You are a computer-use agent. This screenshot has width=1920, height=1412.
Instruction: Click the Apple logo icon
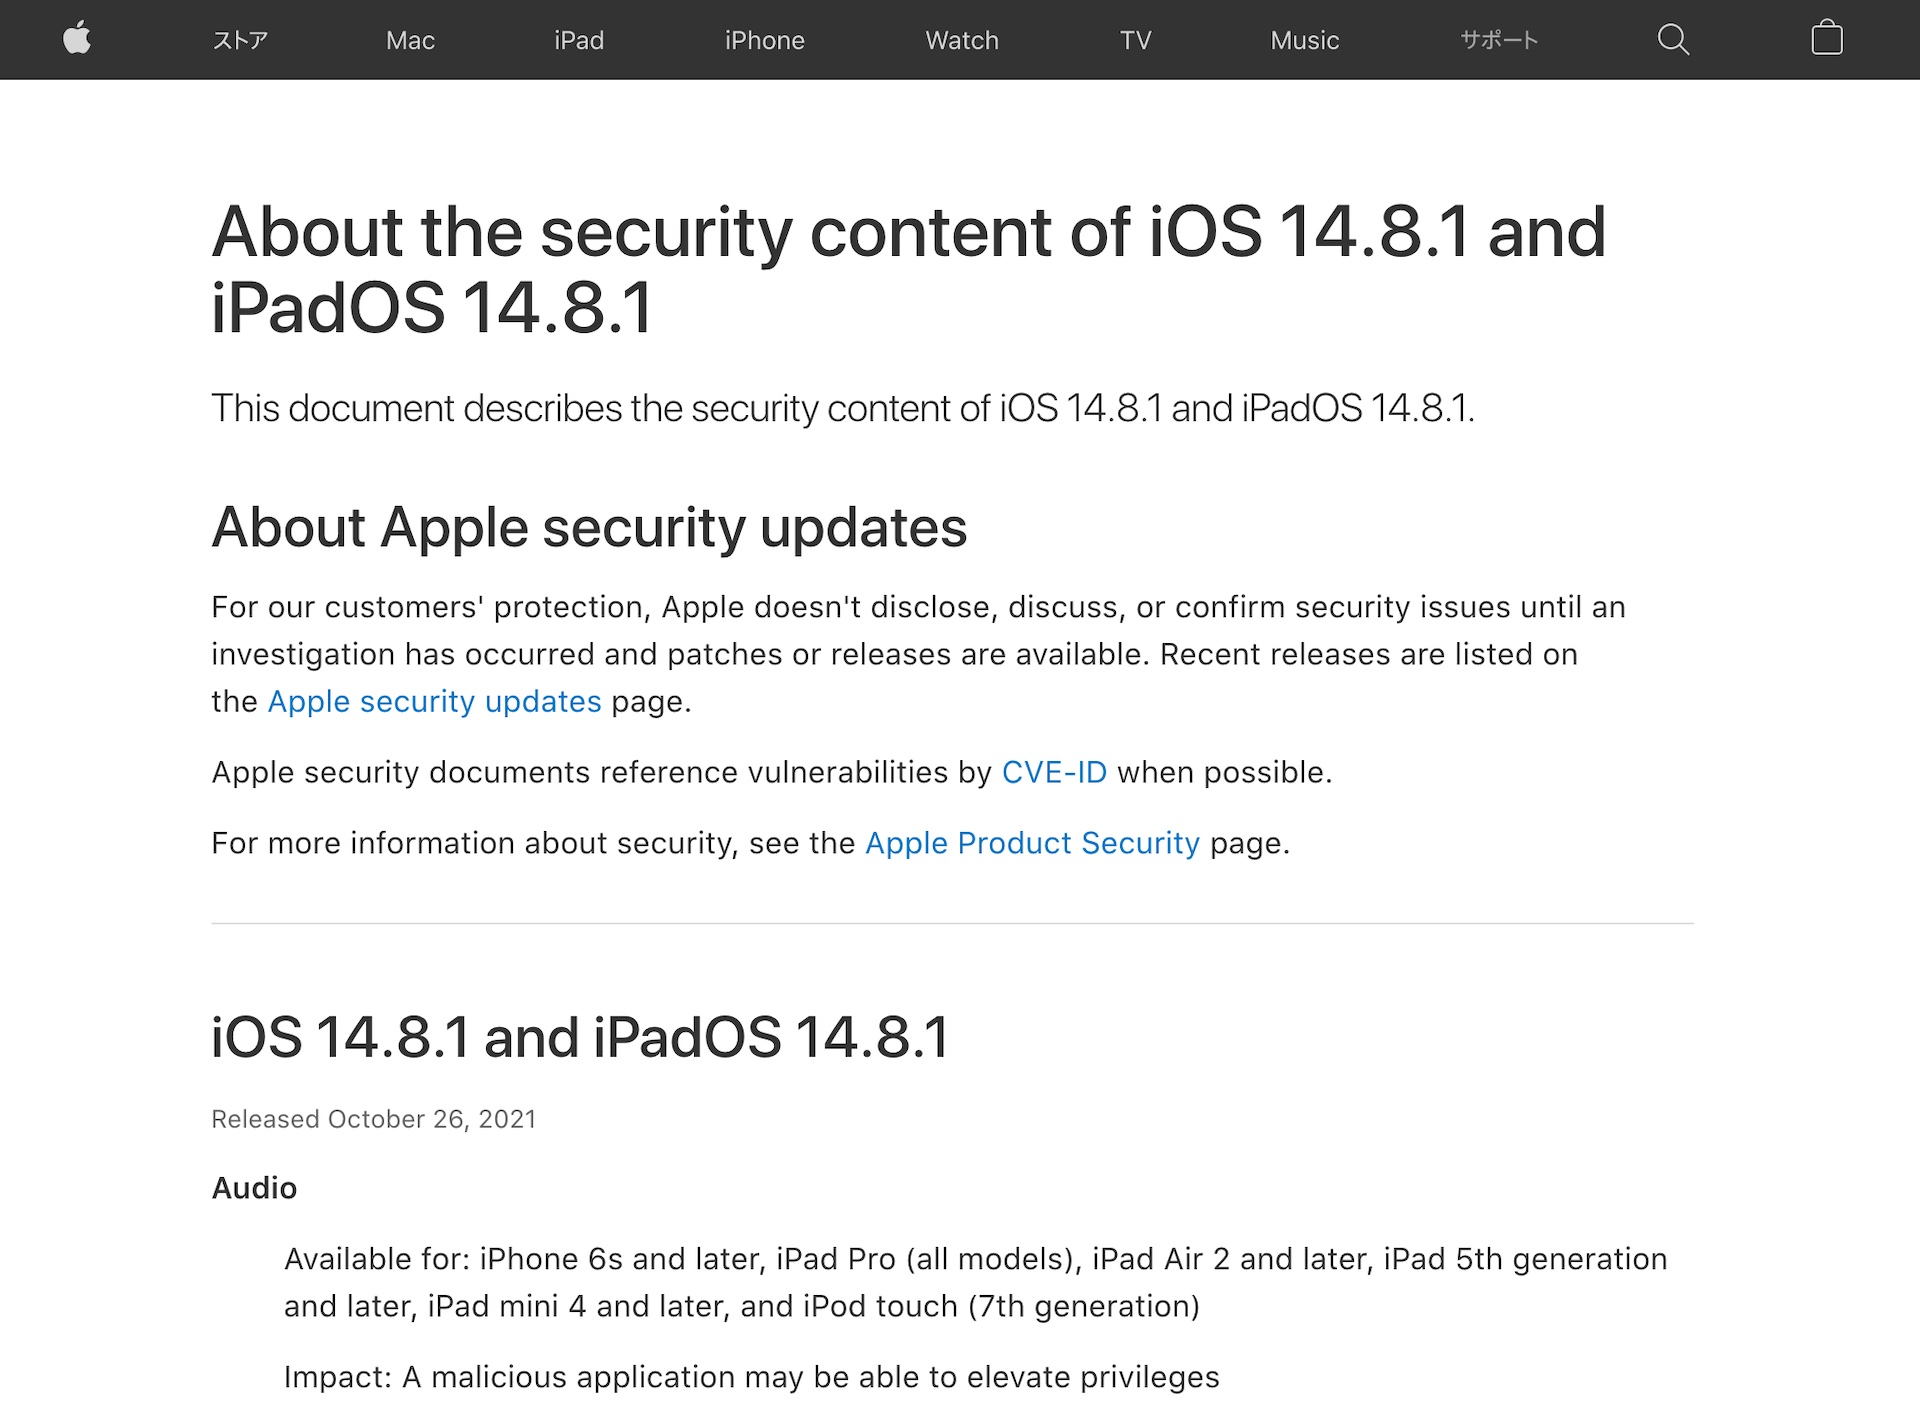(77, 39)
